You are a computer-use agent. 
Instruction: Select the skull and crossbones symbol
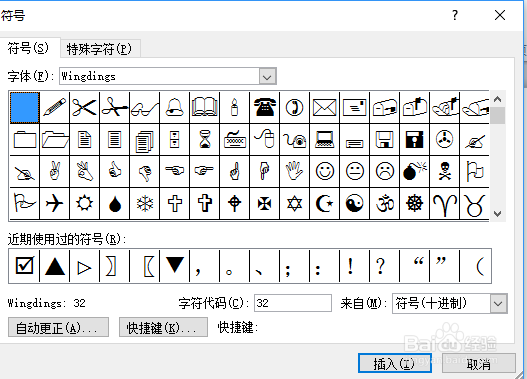point(444,171)
